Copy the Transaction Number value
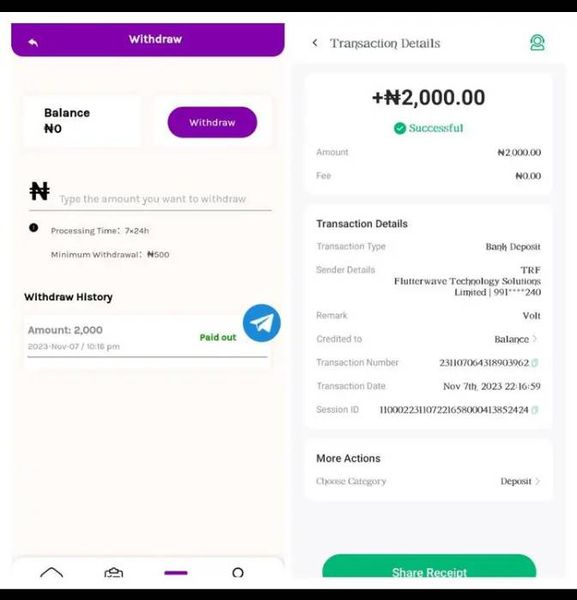This screenshot has width=577, height=600. [x=535, y=363]
